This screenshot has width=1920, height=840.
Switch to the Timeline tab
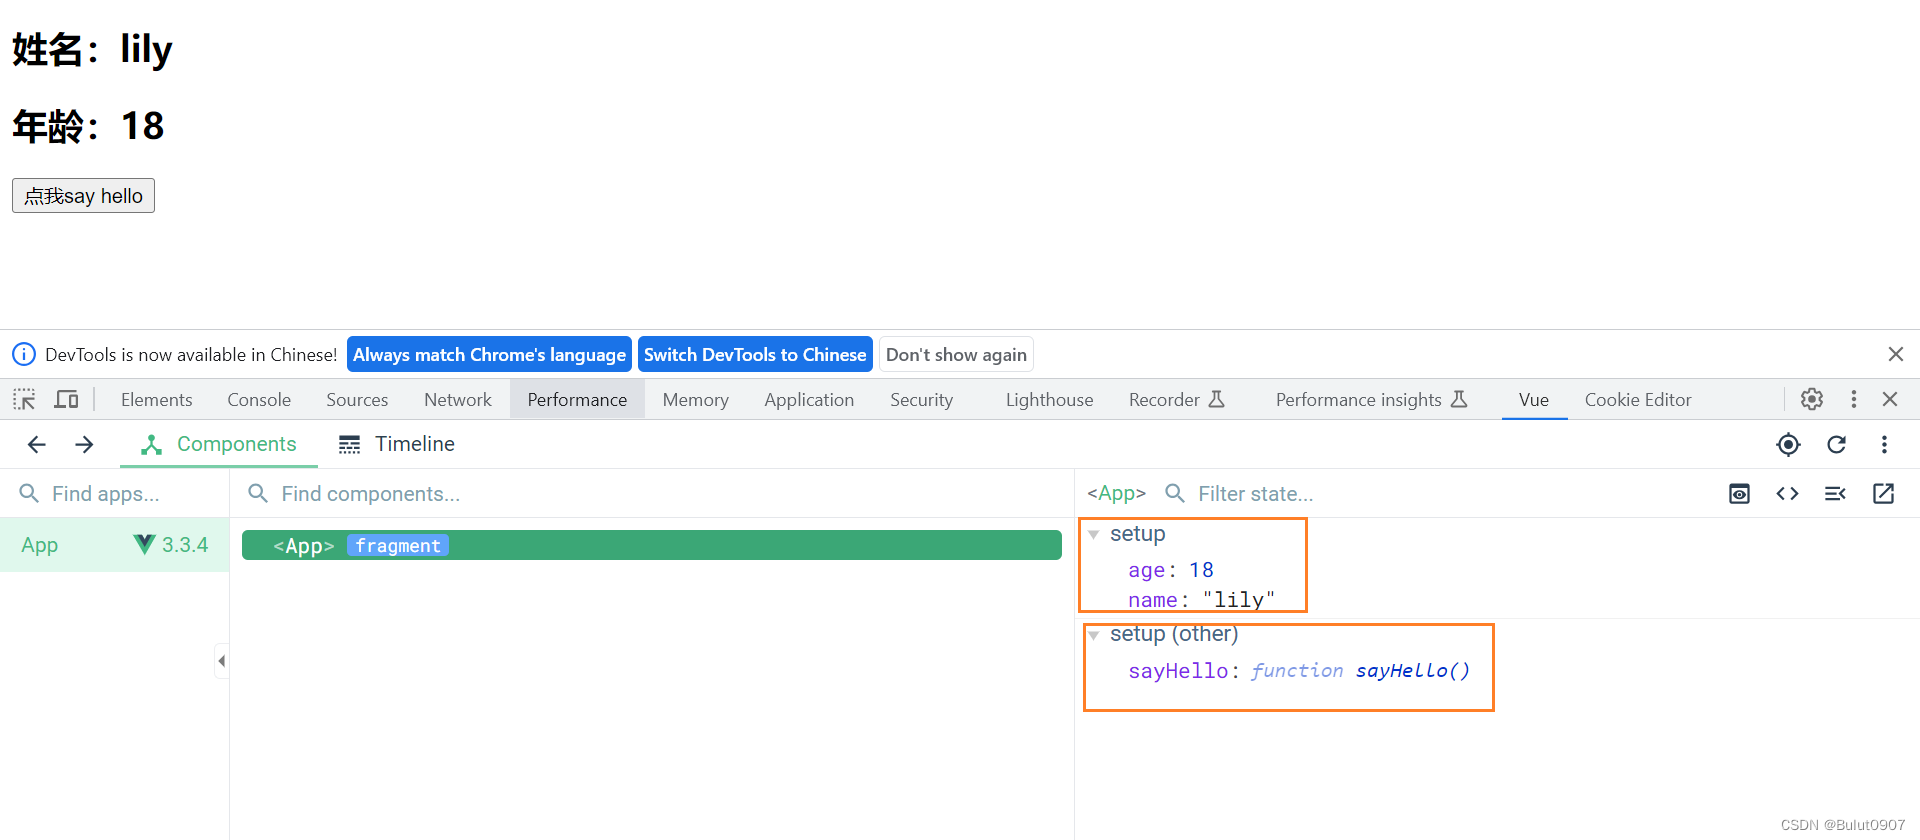(397, 444)
